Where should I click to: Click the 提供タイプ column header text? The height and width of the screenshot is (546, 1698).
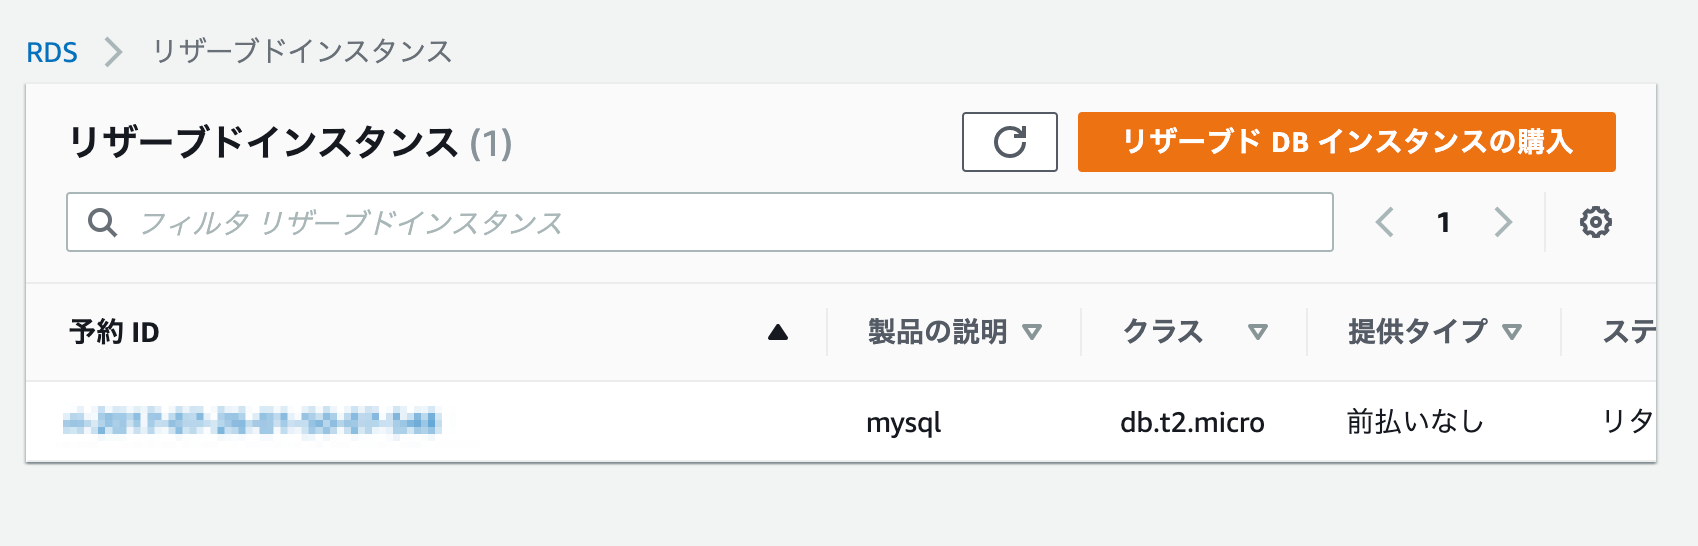tap(1417, 332)
